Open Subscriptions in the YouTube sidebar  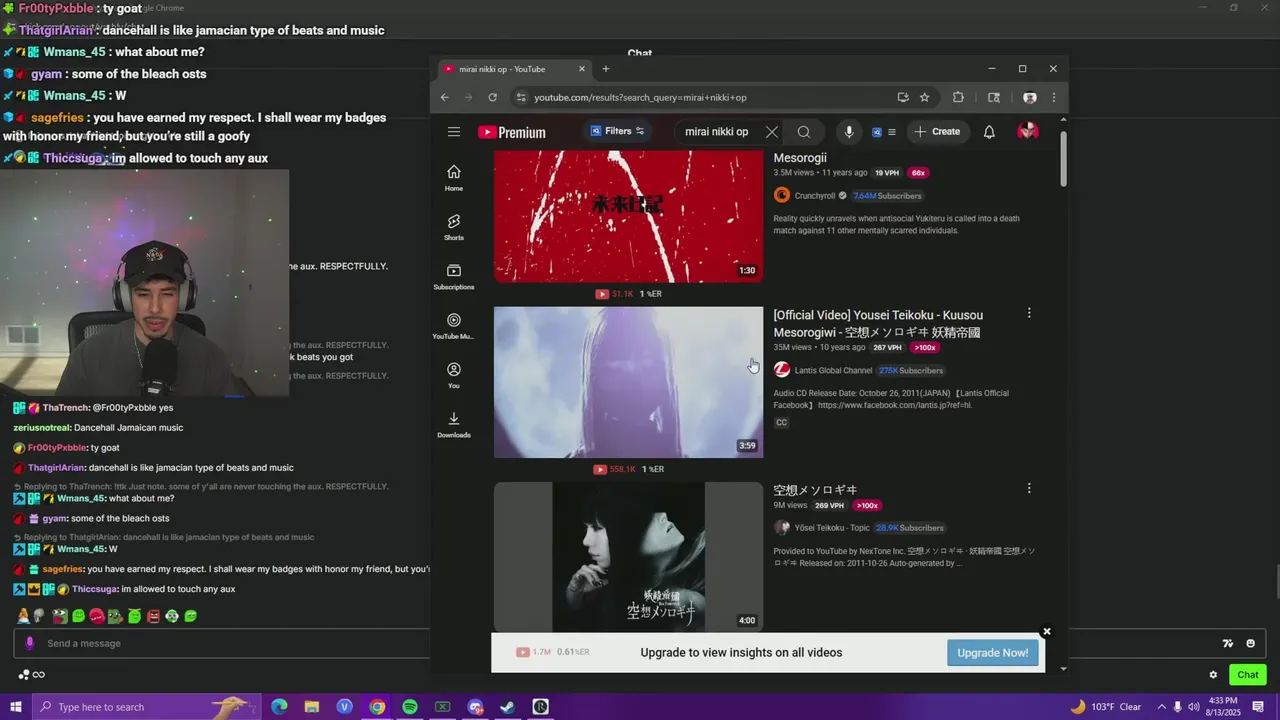click(x=454, y=276)
